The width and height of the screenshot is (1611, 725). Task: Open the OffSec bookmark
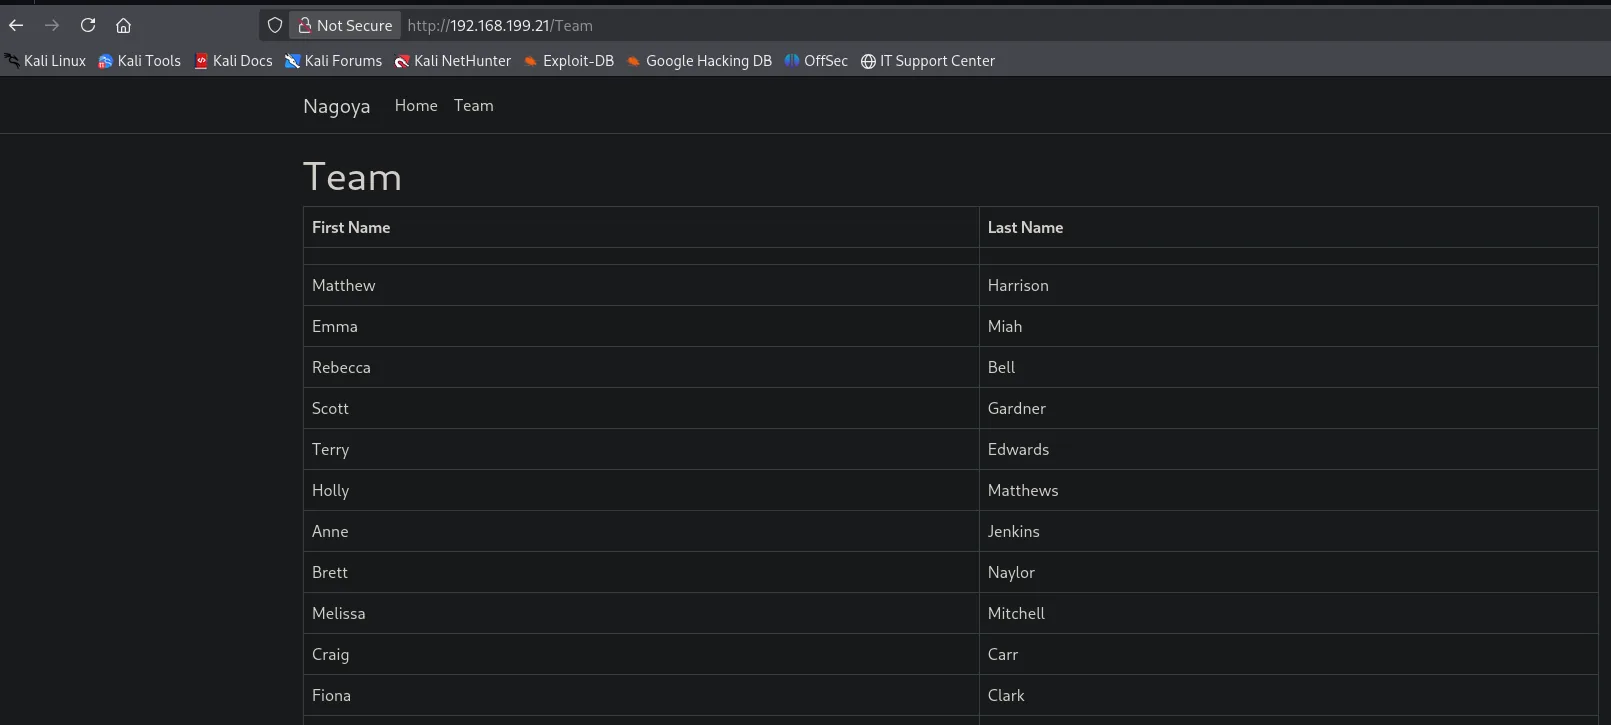[x=816, y=61]
